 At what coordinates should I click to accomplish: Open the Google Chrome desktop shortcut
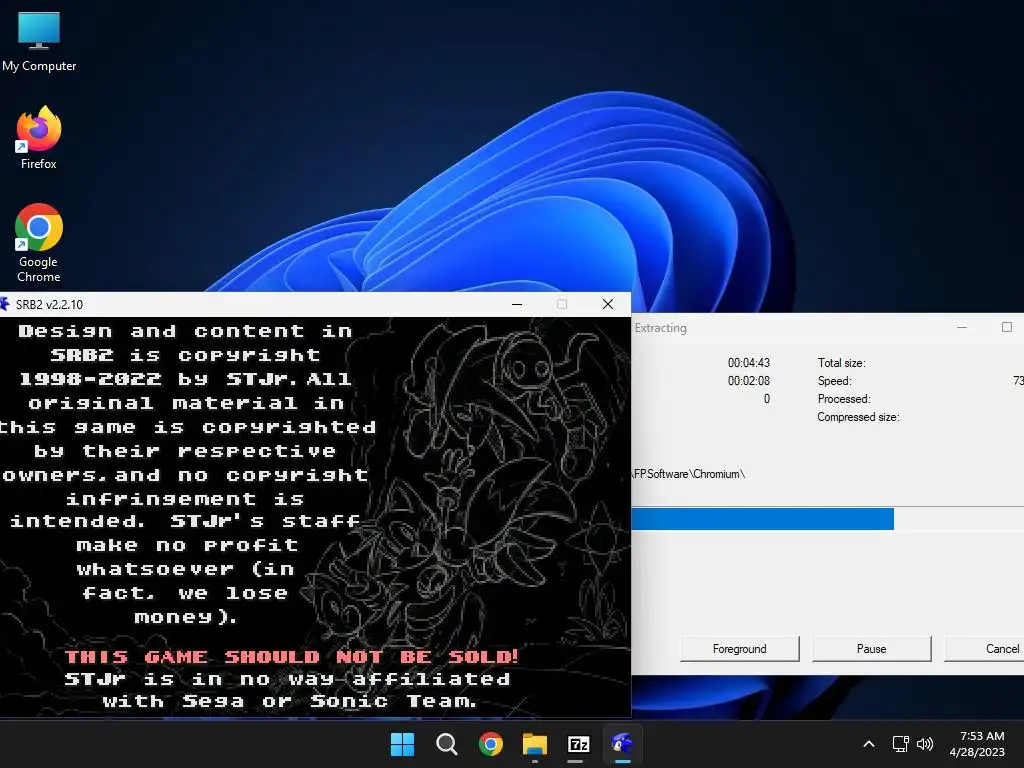pyautogui.click(x=39, y=242)
